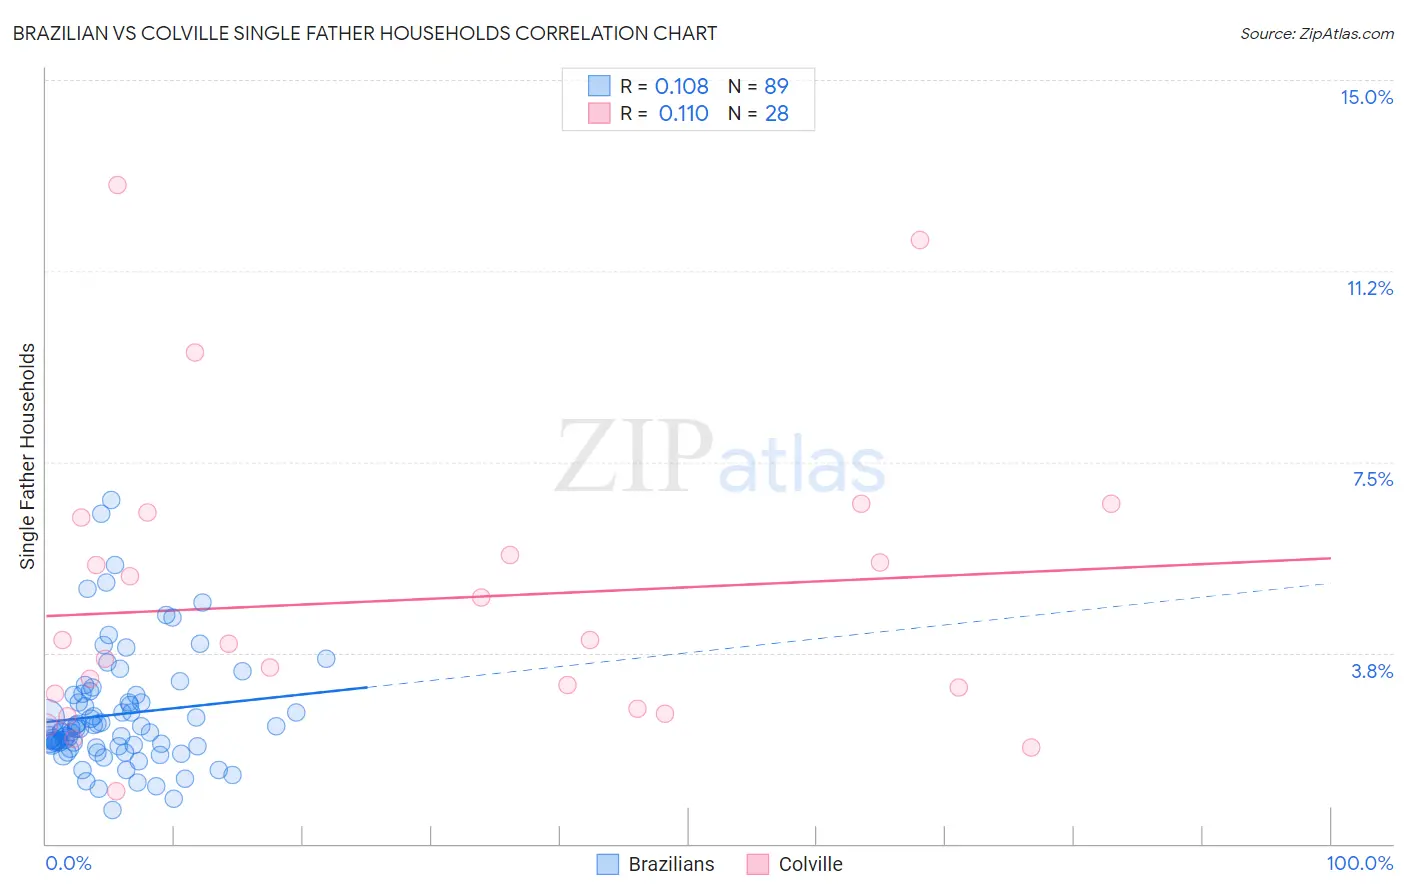Click the rightmost pink point at 7.5 percent level

1111,504
